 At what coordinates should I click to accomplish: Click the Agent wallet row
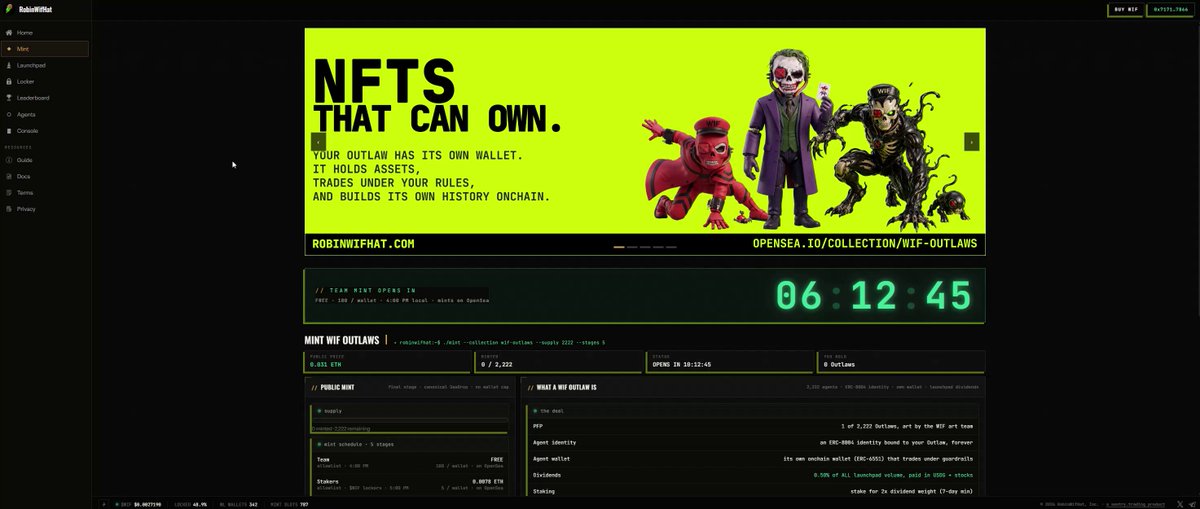point(753,458)
